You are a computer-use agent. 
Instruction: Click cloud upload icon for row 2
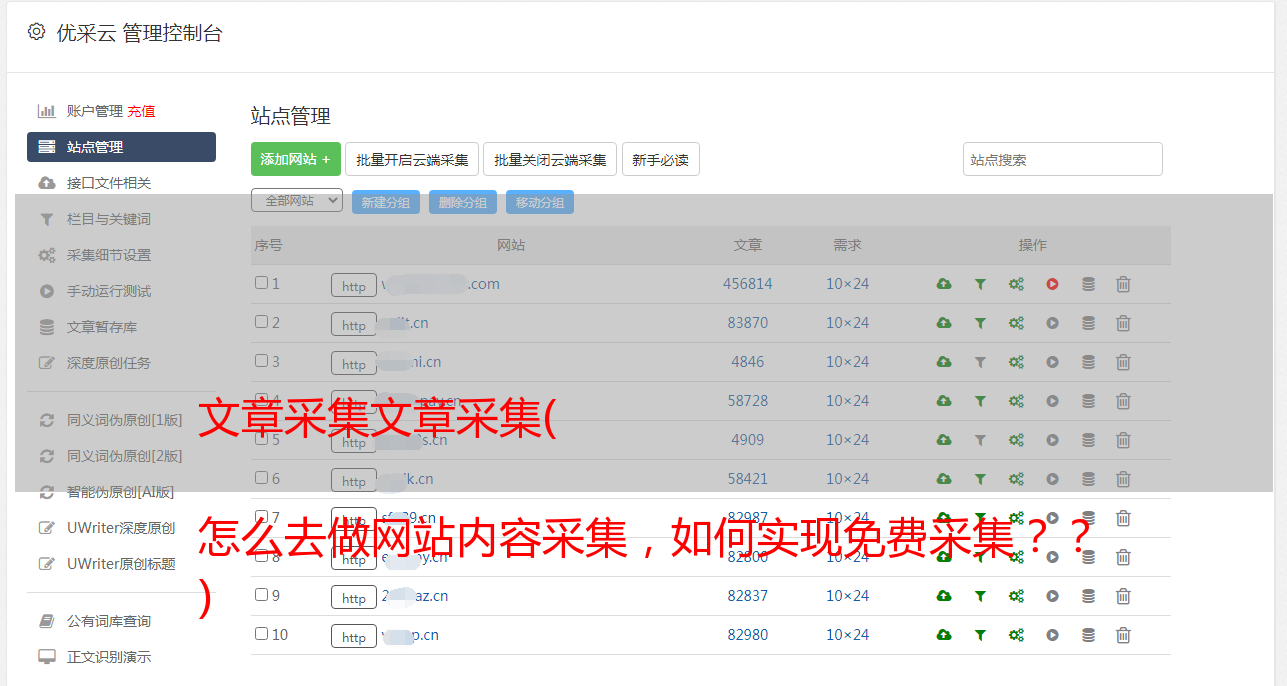944,323
